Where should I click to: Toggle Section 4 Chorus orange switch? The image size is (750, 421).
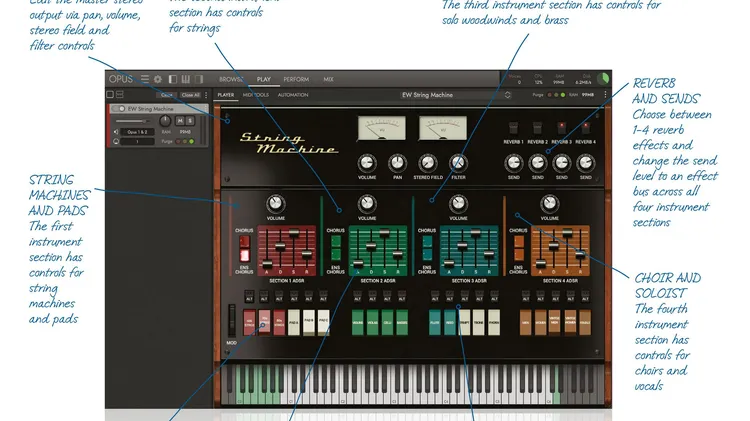click(518, 242)
